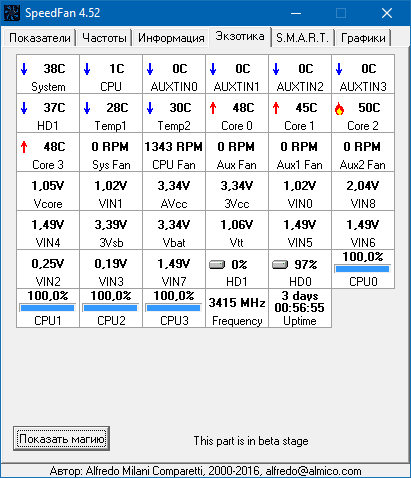411x478 pixels.
Task: Click the VIN7 voltage cell
Action: (174, 269)
